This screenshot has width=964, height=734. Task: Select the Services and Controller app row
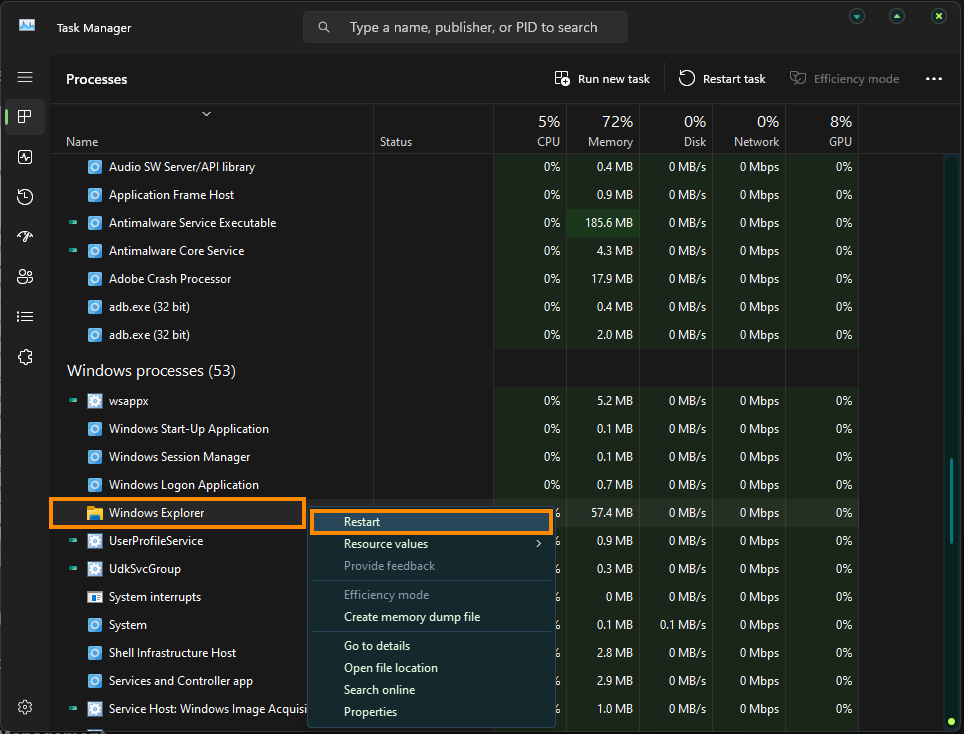[x=179, y=681]
